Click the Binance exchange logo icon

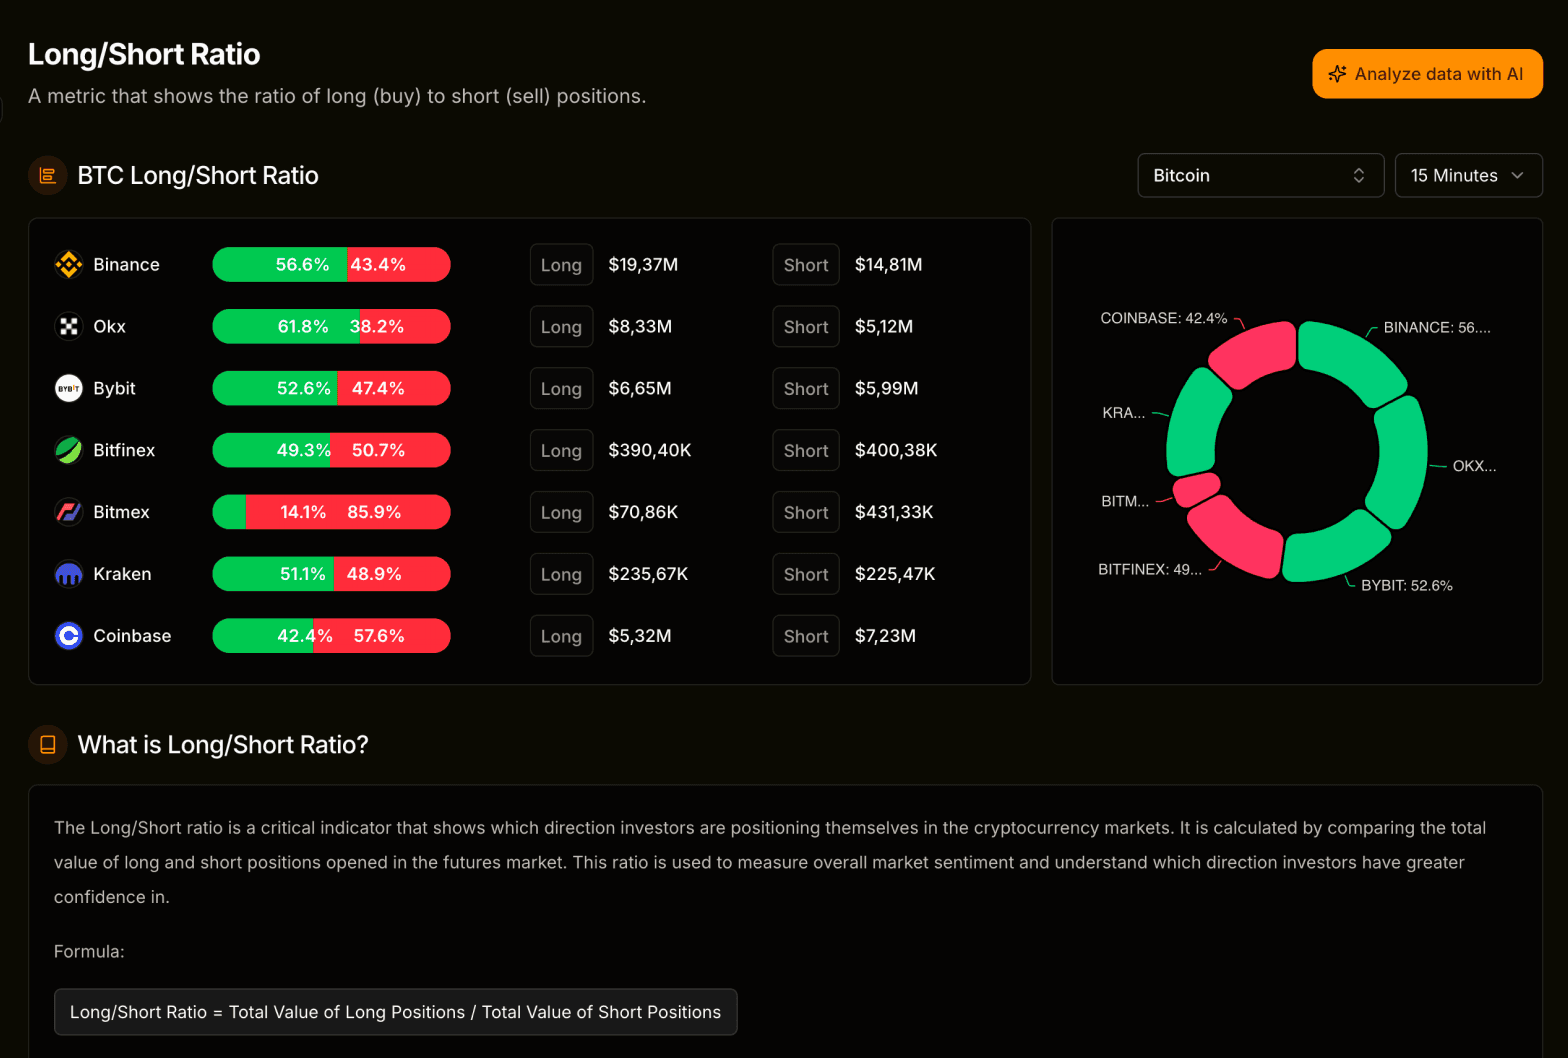[x=68, y=265]
